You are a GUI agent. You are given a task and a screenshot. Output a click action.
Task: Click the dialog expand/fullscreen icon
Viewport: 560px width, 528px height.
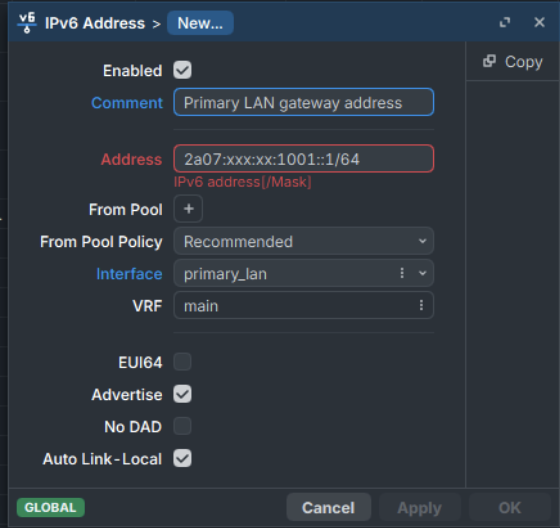click(x=505, y=23)
